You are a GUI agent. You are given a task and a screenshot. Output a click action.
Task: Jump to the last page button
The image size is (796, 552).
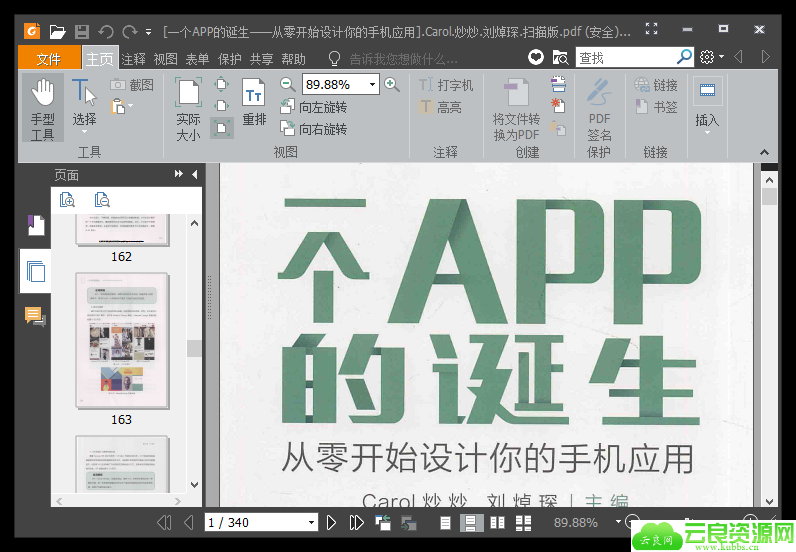point(356,523)
